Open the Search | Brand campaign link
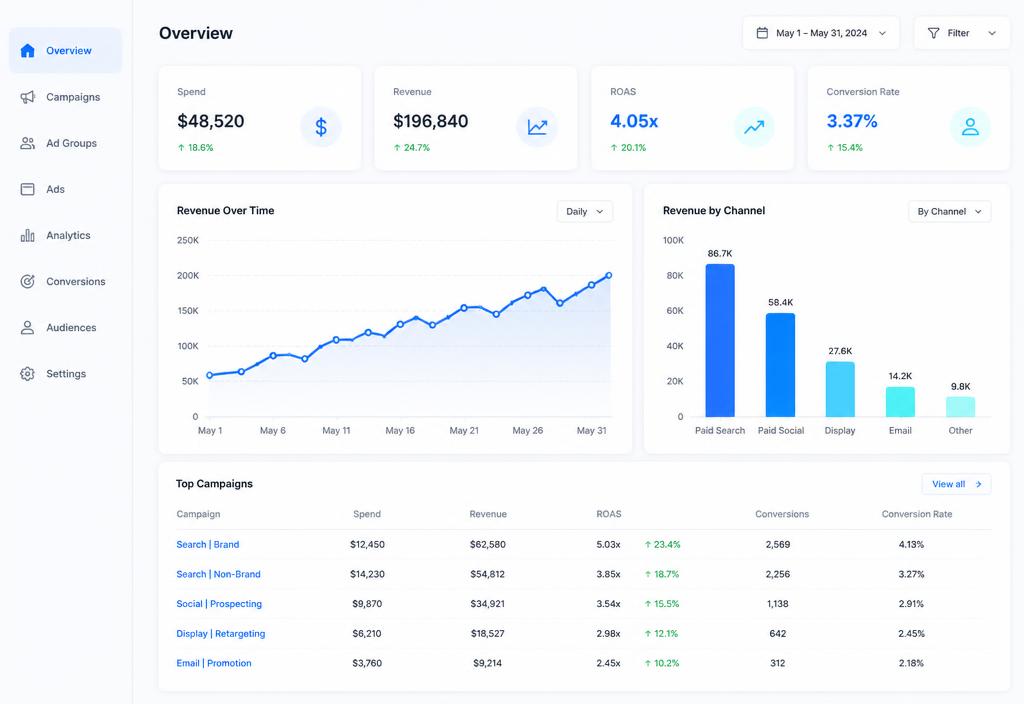Screen dimensions: 1024x704 [208, 544]
